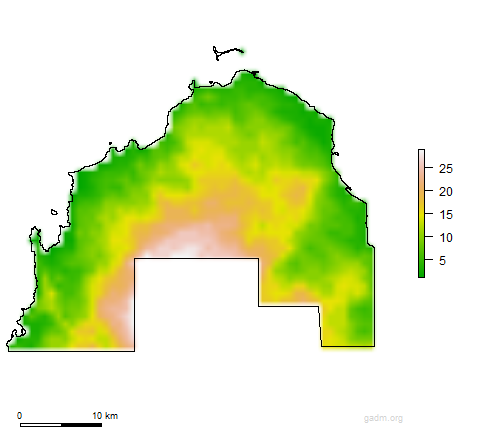Viewport: 480px width, 427px height.
Task: Click the long island off the north coast
Action: 228,53
